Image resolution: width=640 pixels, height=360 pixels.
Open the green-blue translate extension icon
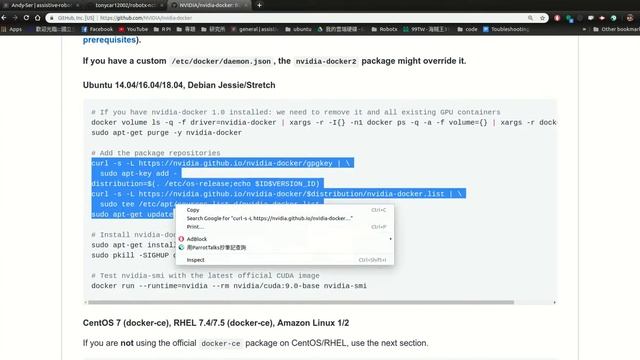click(570, 18)
